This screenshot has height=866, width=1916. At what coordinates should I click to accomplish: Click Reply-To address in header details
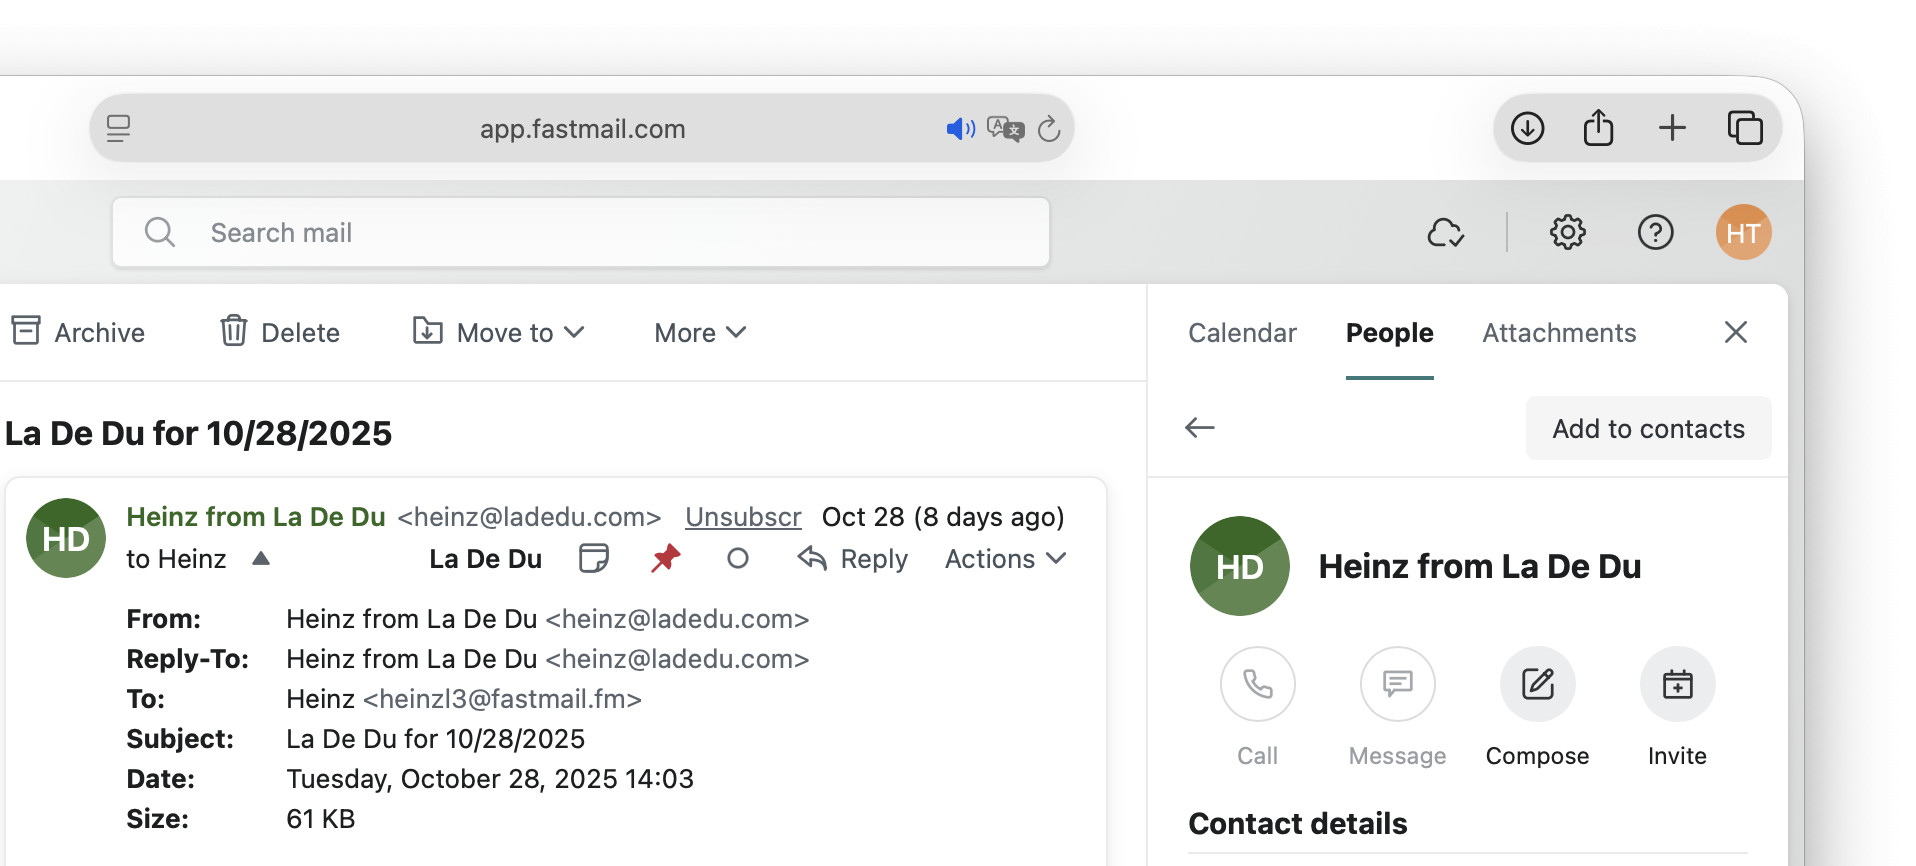pos(677,658)
